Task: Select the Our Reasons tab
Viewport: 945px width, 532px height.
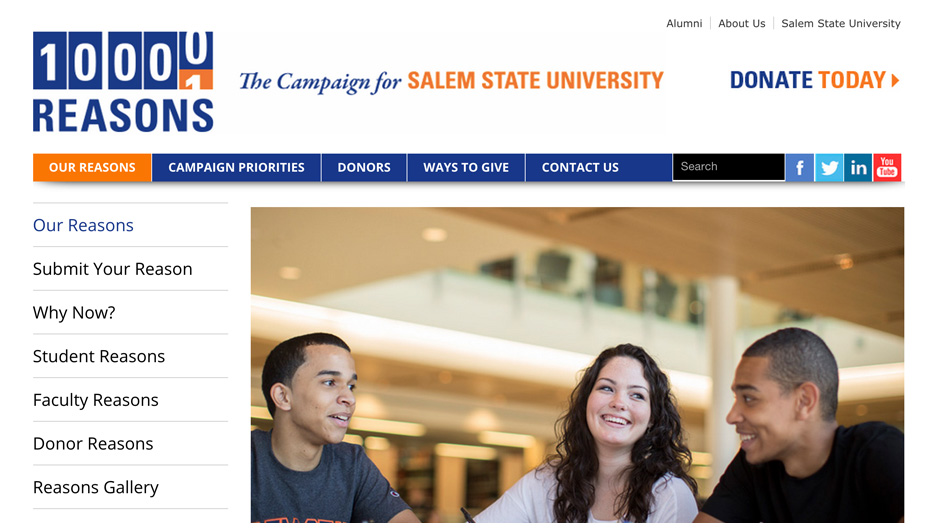Action: 92,167
